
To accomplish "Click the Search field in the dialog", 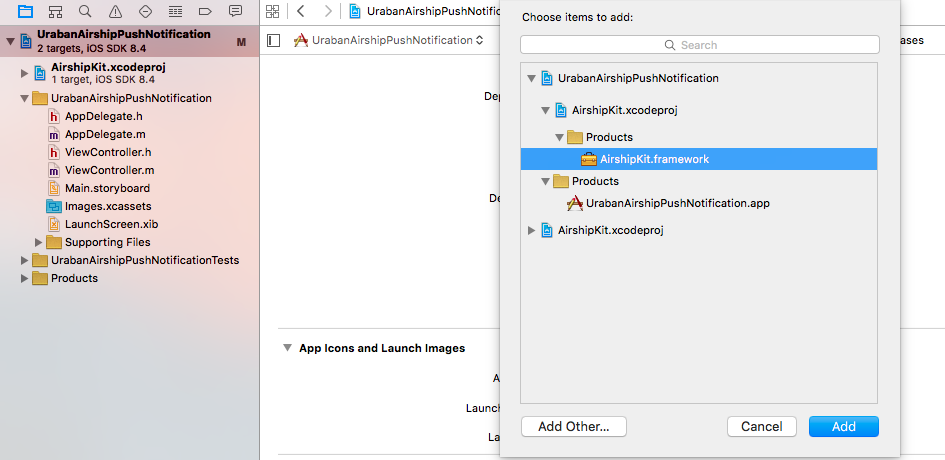I will [700, 45].
